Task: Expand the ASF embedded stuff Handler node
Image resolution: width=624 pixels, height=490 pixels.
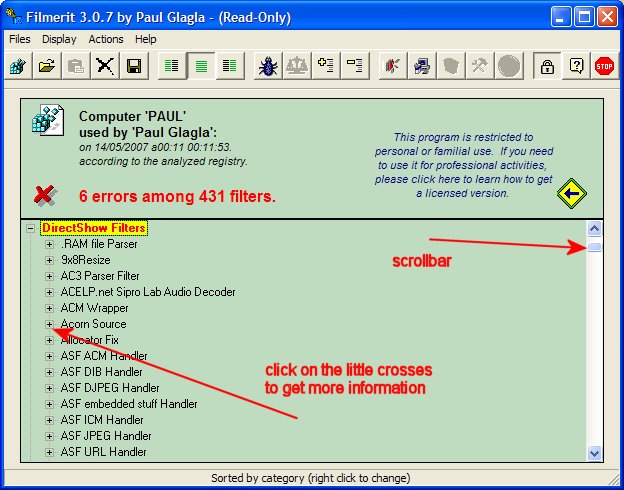Action: coord(49,404)
